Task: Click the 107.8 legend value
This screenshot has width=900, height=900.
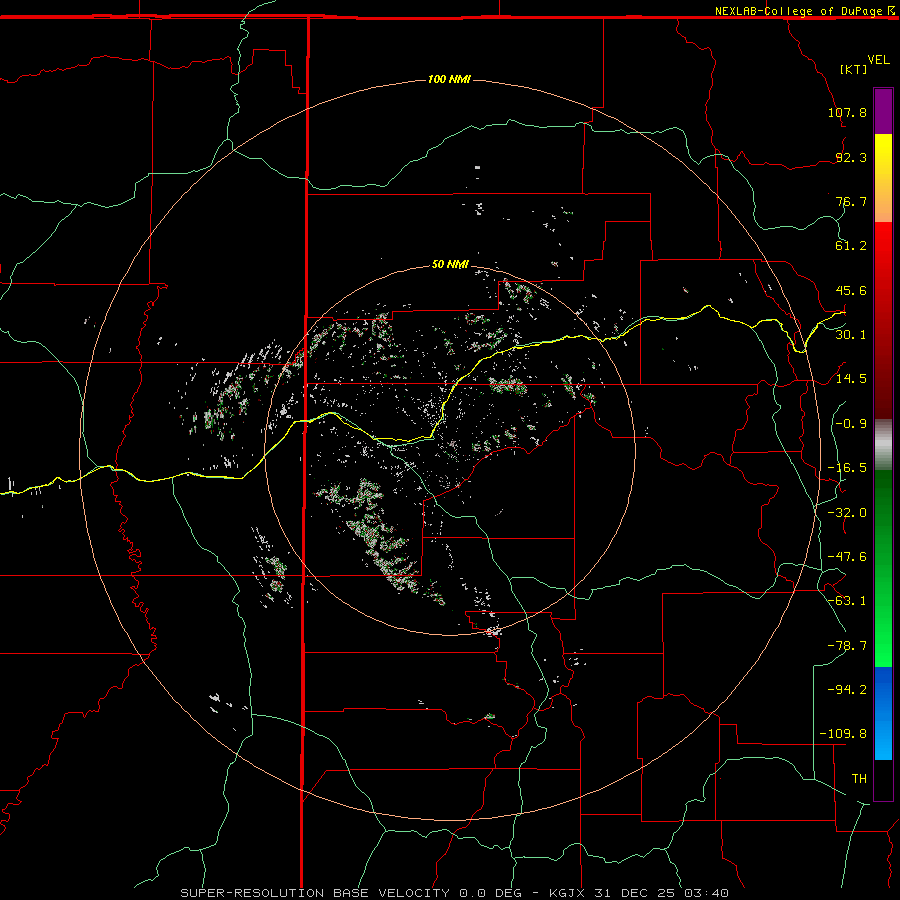Action: click(847, 112)
